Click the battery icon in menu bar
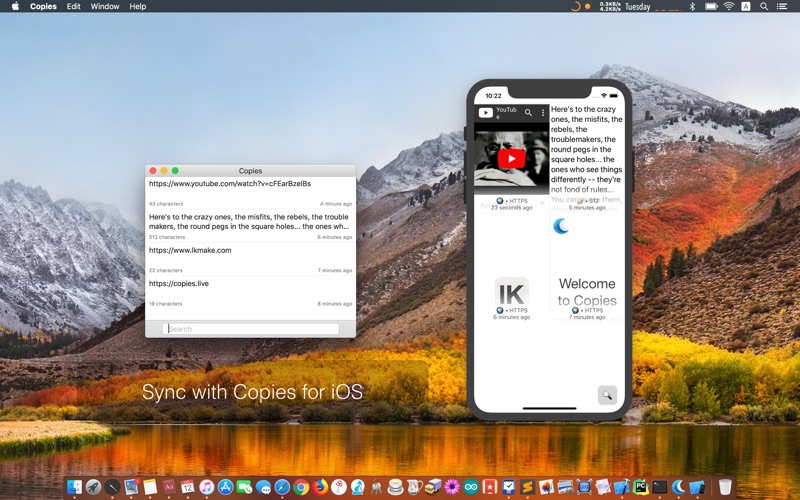The image size is (800, 500). tap(711, 6)
